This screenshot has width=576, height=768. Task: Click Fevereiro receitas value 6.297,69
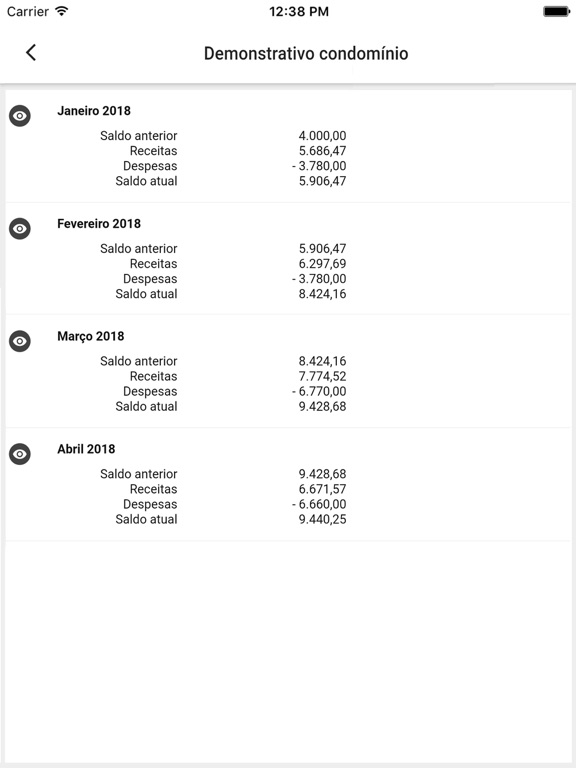point(322,264)
